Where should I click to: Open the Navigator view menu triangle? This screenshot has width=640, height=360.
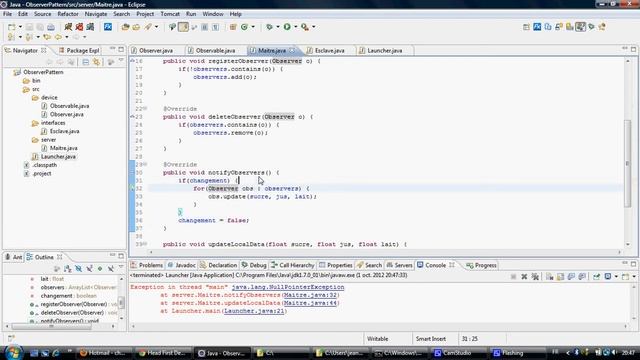pyautogui.click(x=121, y=61)
